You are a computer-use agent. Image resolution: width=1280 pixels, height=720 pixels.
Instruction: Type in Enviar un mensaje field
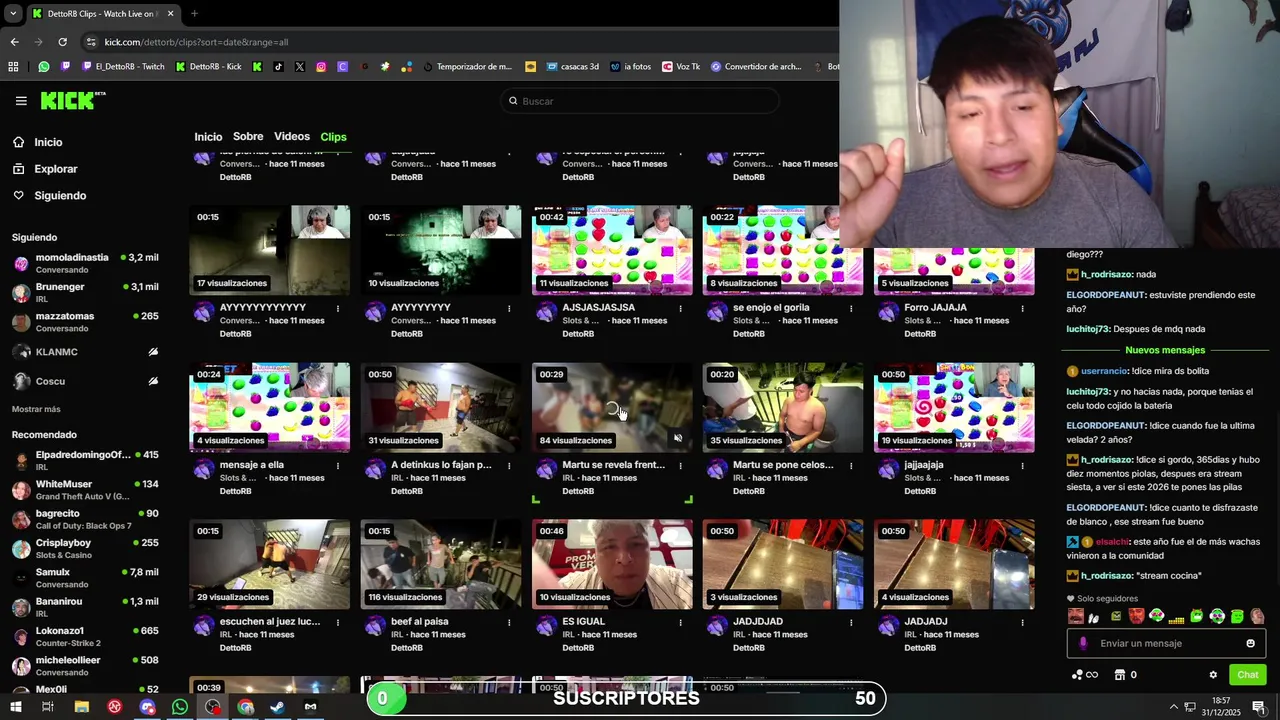[x=1166, y=644]
